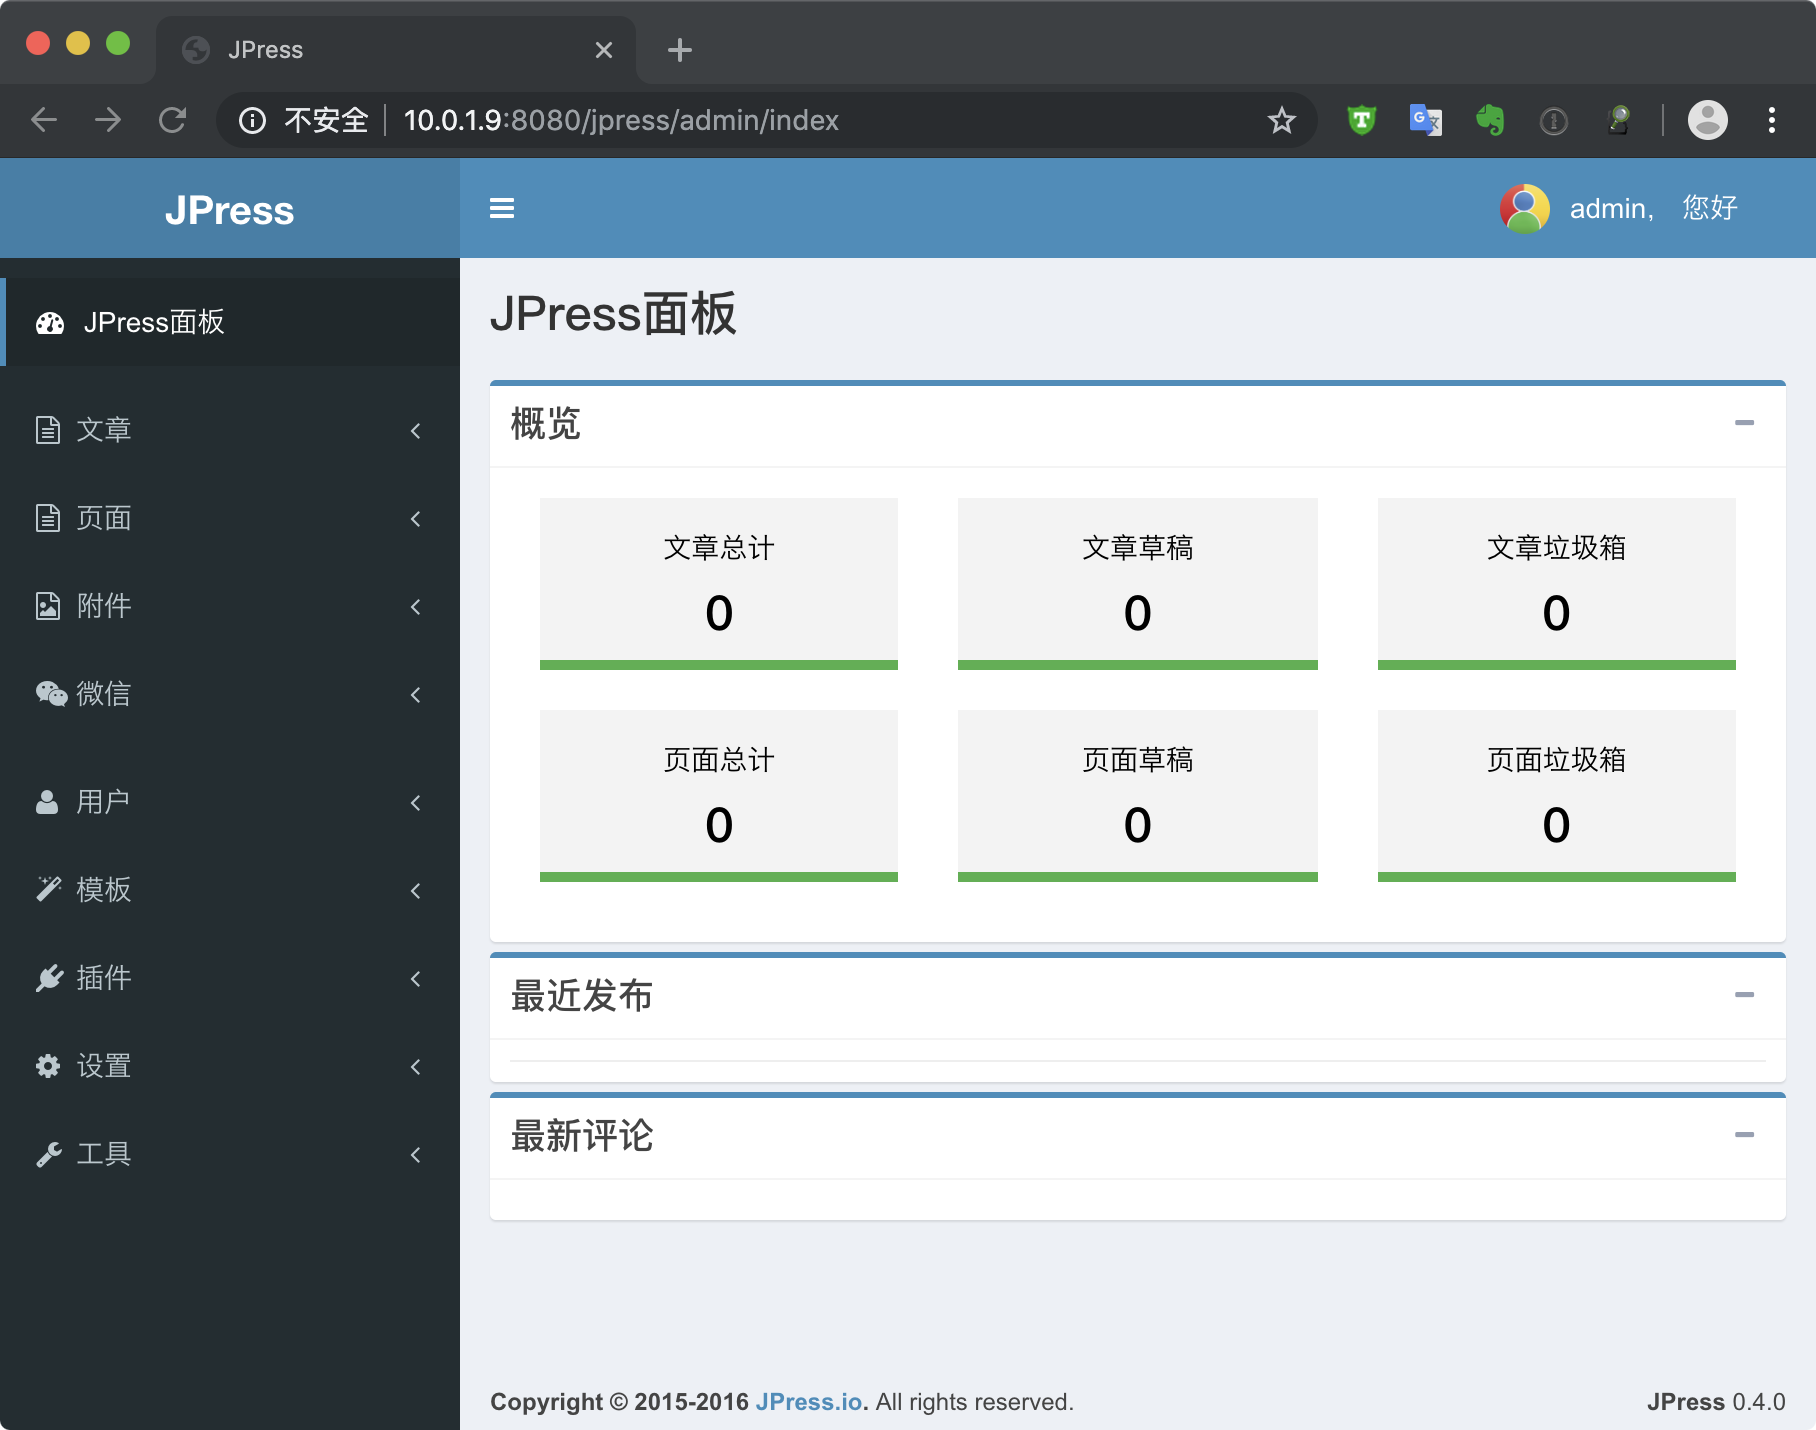
Task: Open the 附件 sidebar menu
Action: point(230,606)
